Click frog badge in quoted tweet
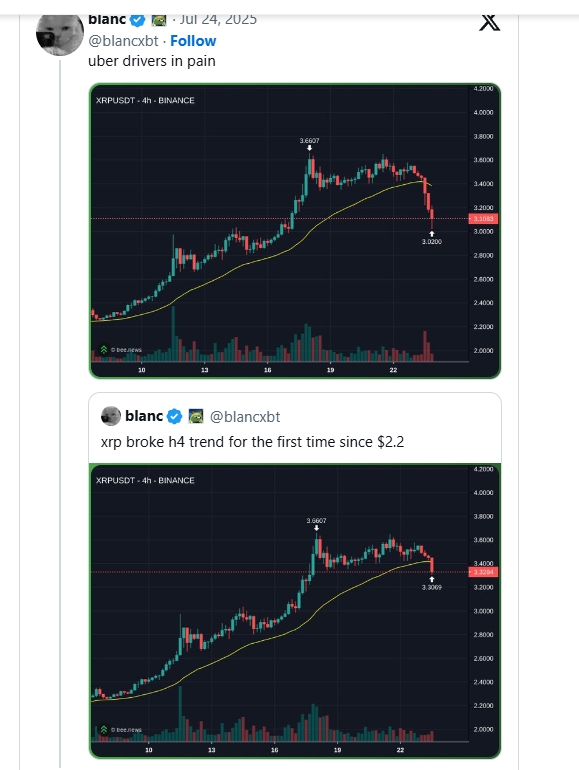 click(x=196, y=416)
